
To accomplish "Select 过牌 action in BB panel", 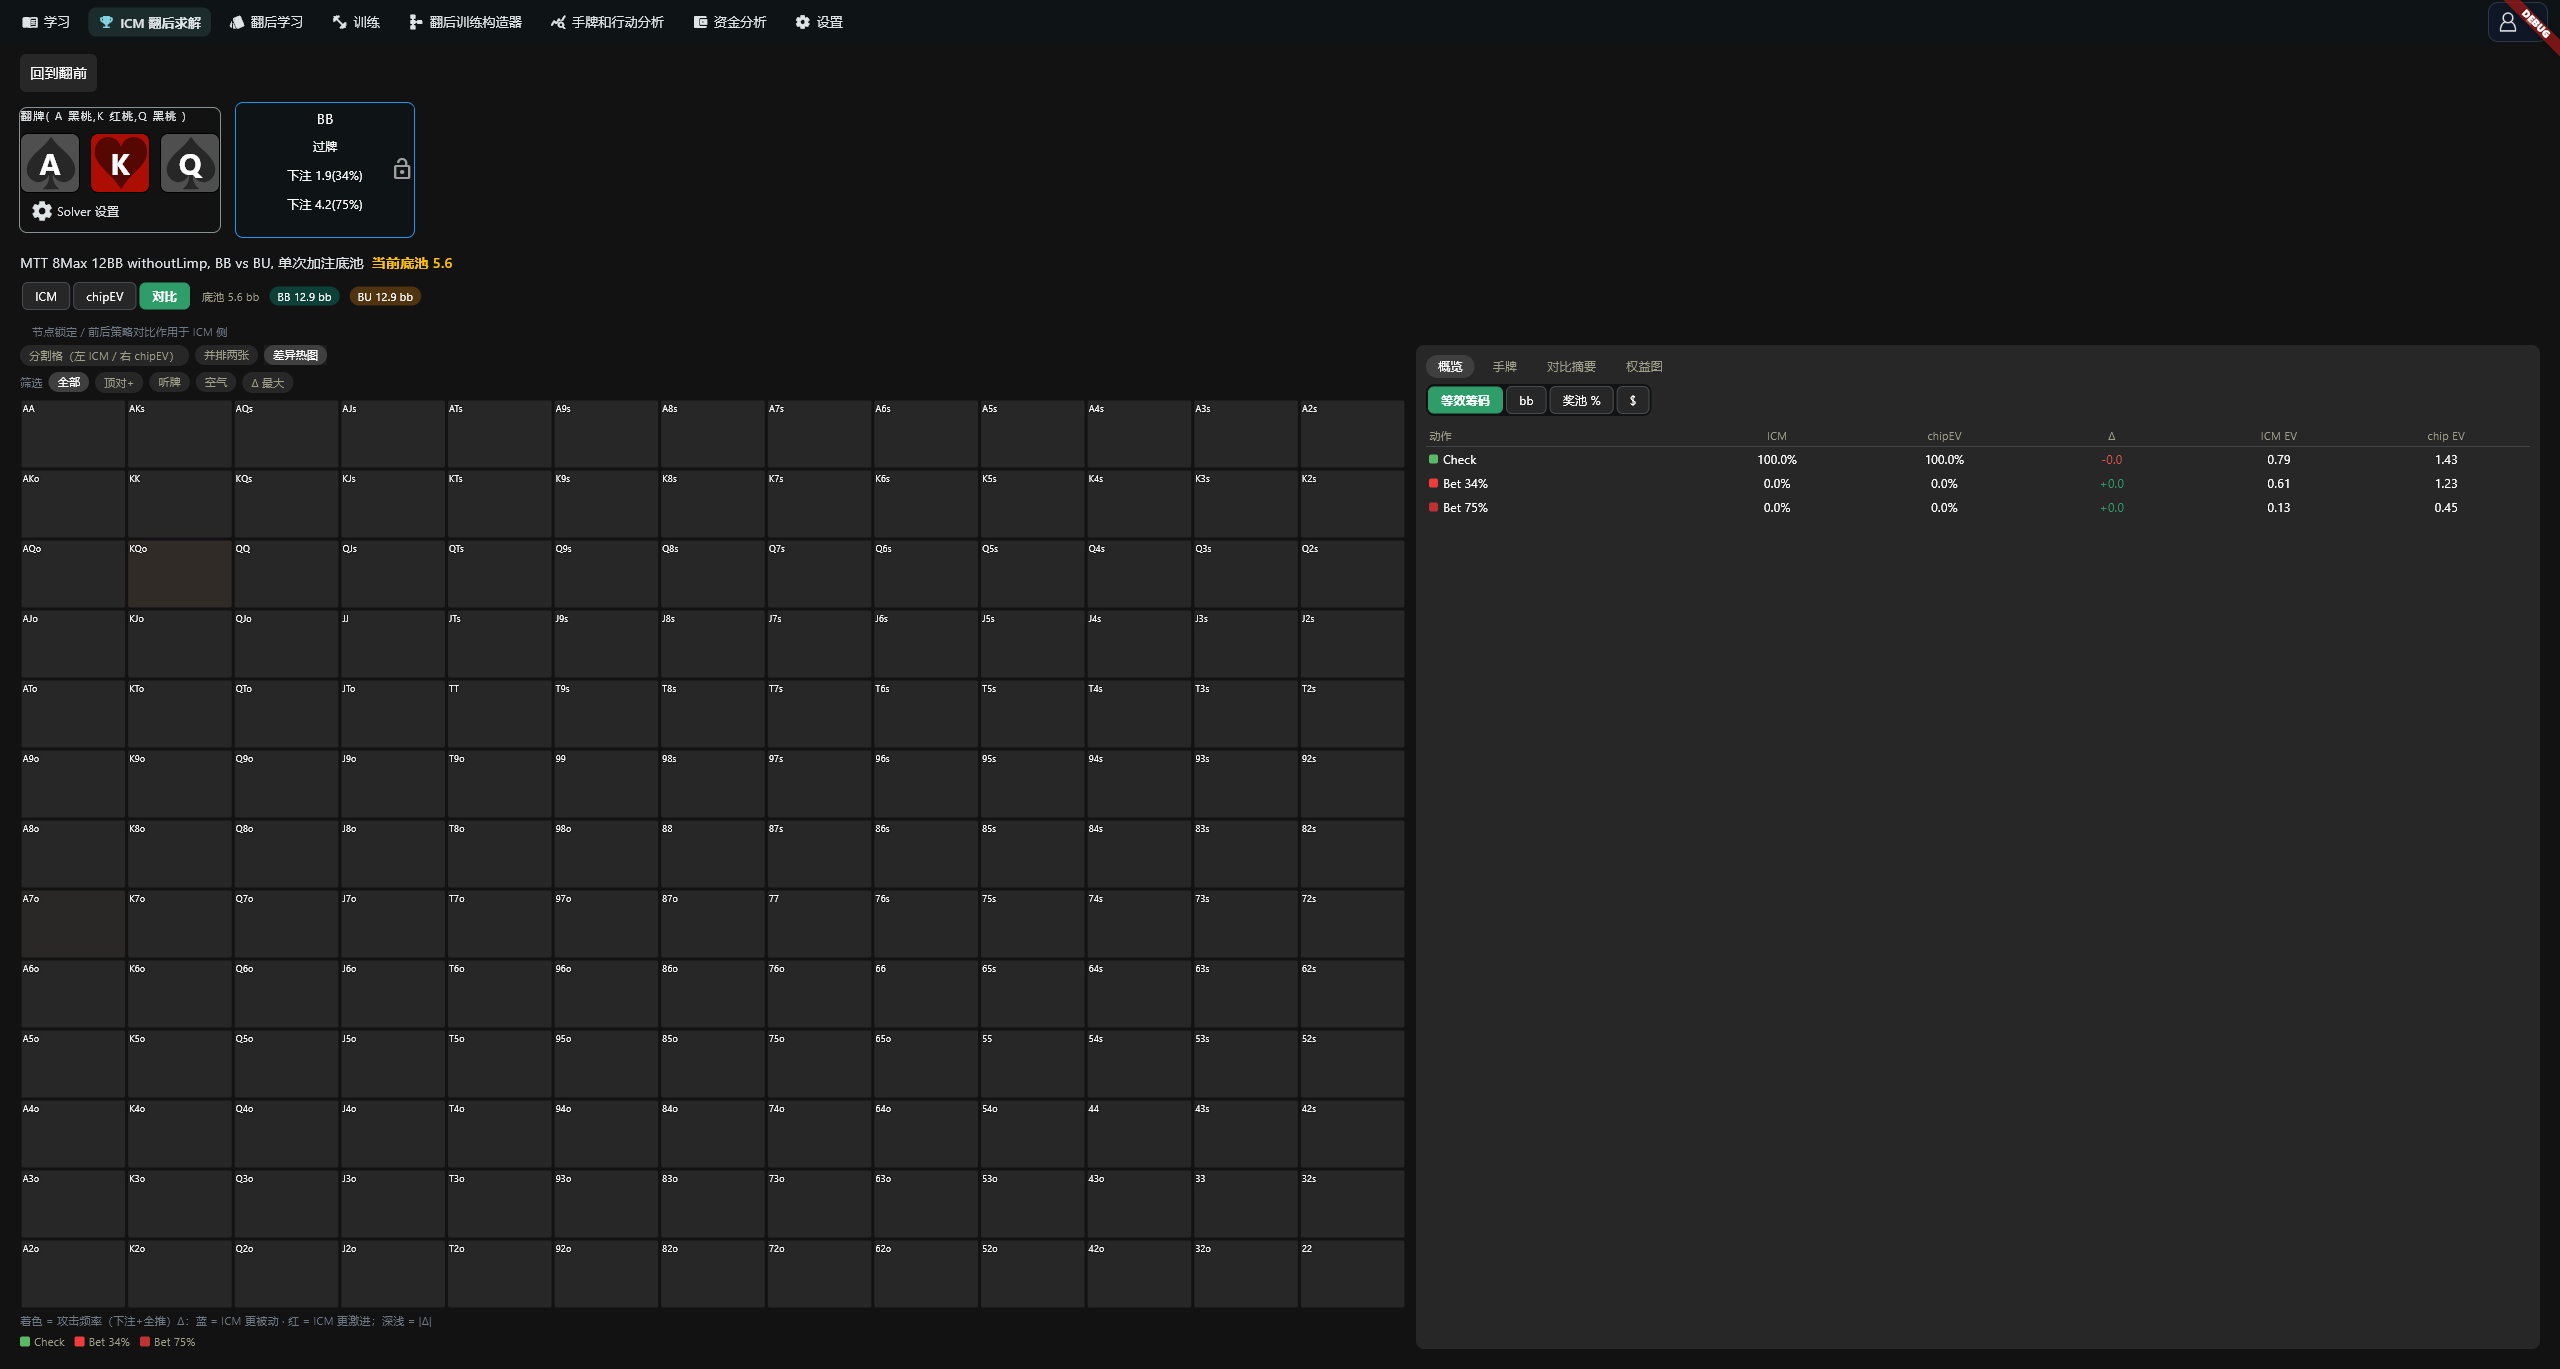I will [325, 147].
